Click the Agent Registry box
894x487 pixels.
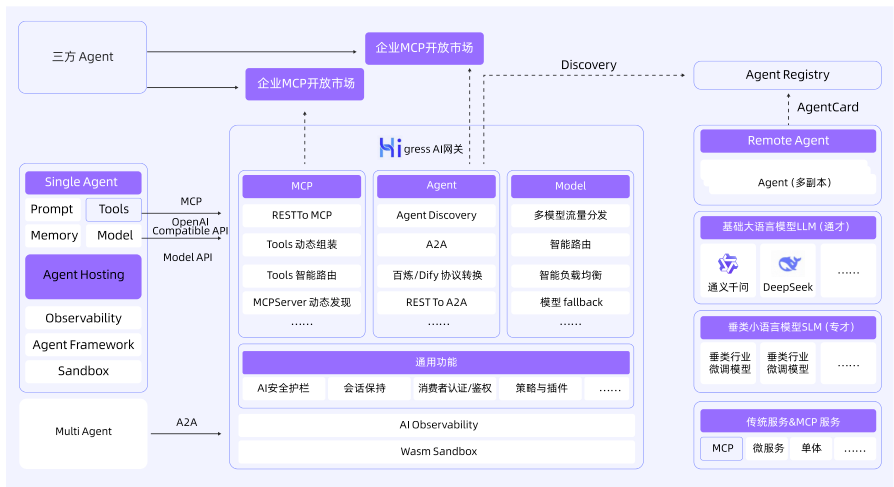(x=787, y=75)
